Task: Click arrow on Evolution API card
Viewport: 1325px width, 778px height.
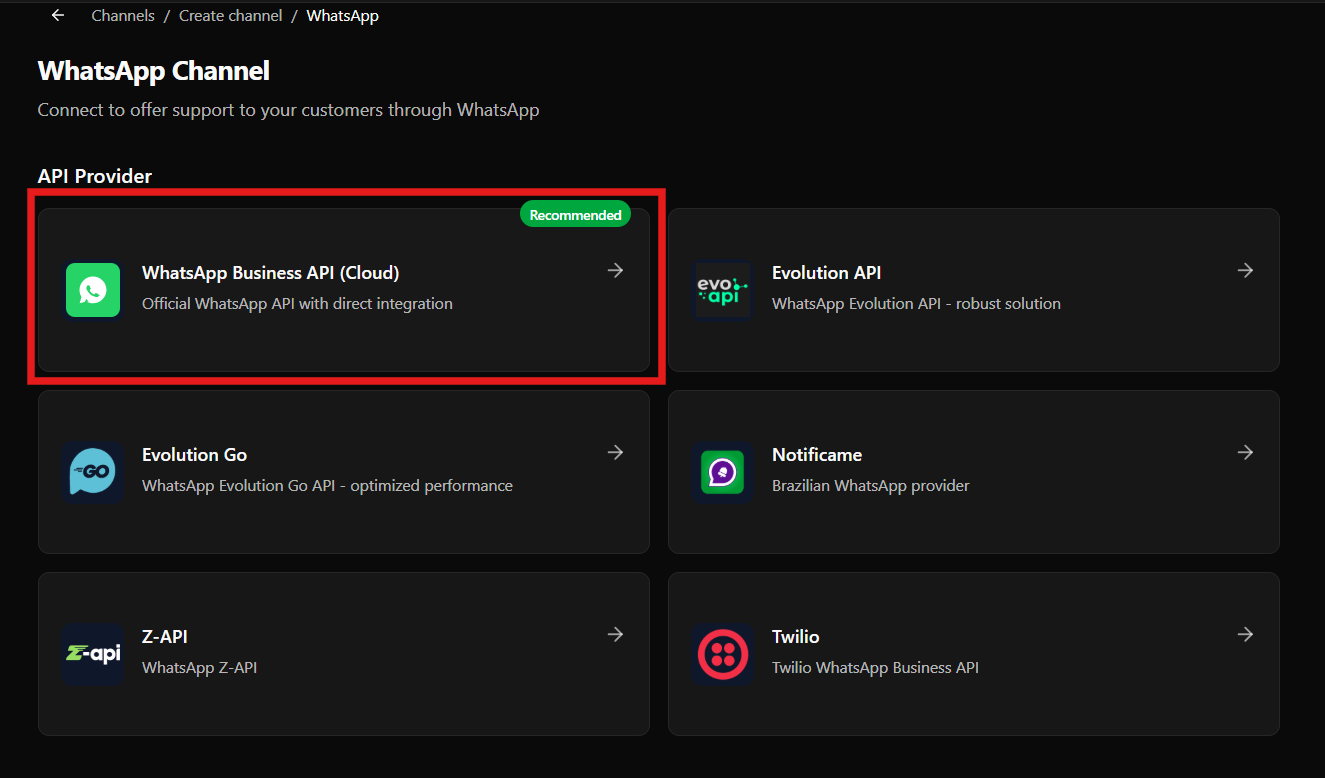Action: 1246,270
